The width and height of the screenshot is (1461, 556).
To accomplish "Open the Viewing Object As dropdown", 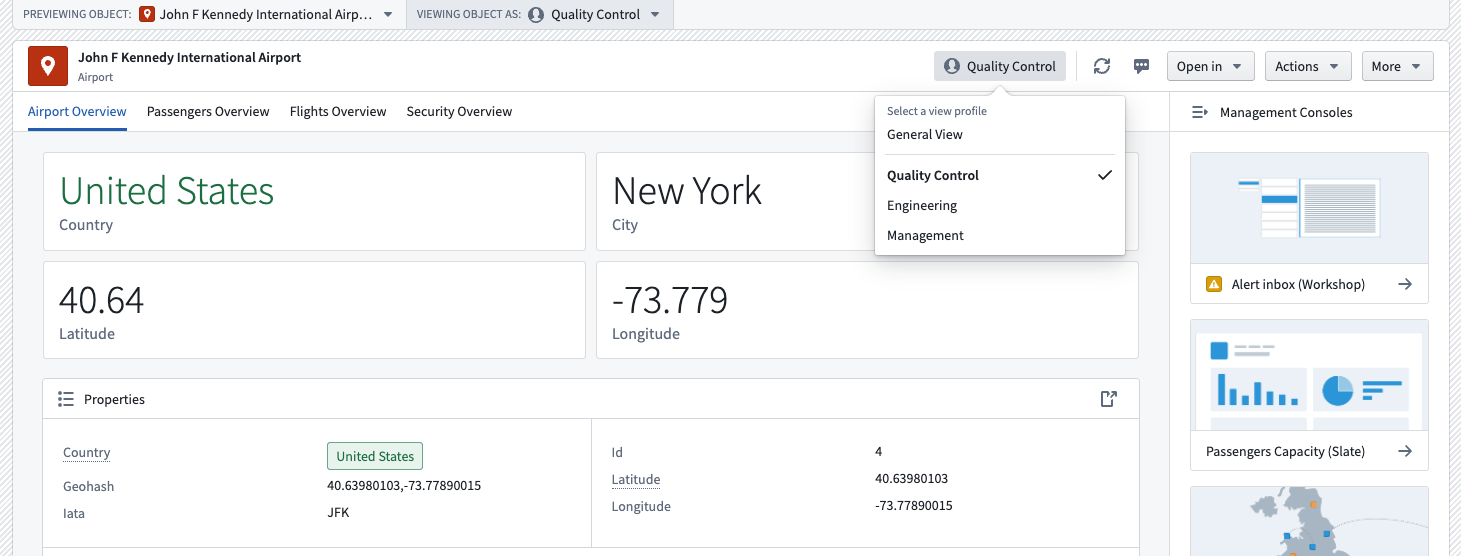I will click(x=595, y=14).
